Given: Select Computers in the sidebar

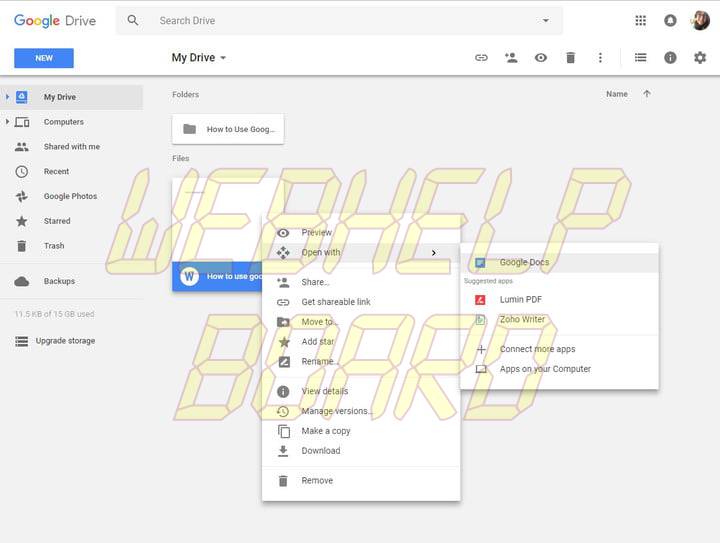Looking at the screenshot, I should 72,122.
